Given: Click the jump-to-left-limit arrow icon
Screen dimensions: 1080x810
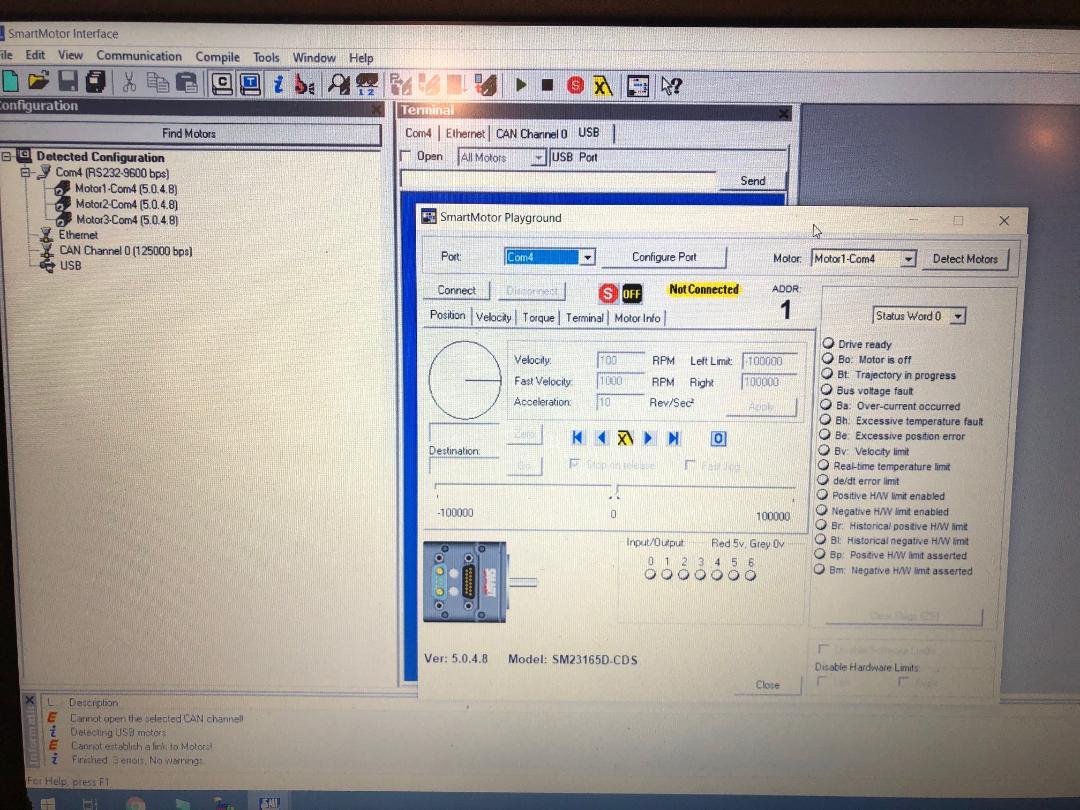Looking at the screenshot, I should pyautogui.click(x=577, y=437).
